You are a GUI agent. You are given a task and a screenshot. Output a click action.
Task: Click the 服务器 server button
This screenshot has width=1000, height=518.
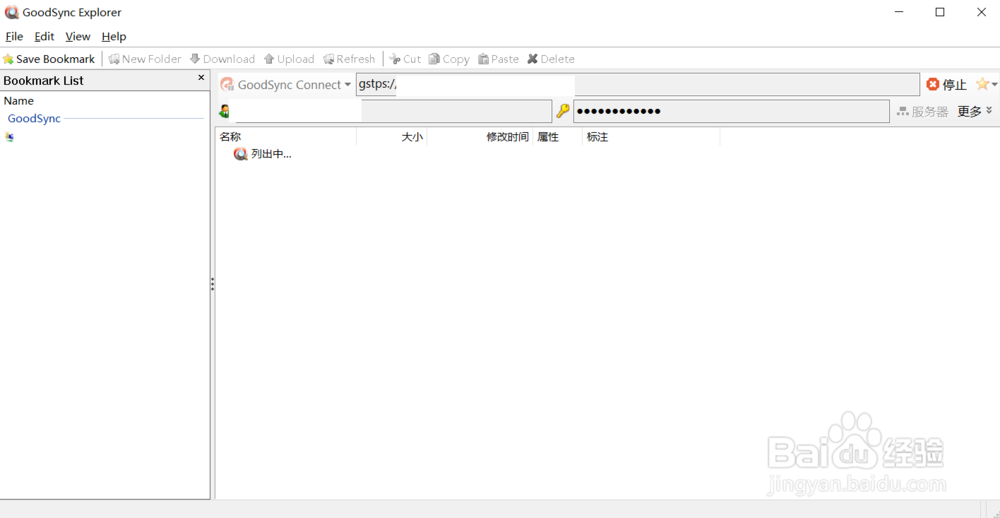[x=922, y=112]
